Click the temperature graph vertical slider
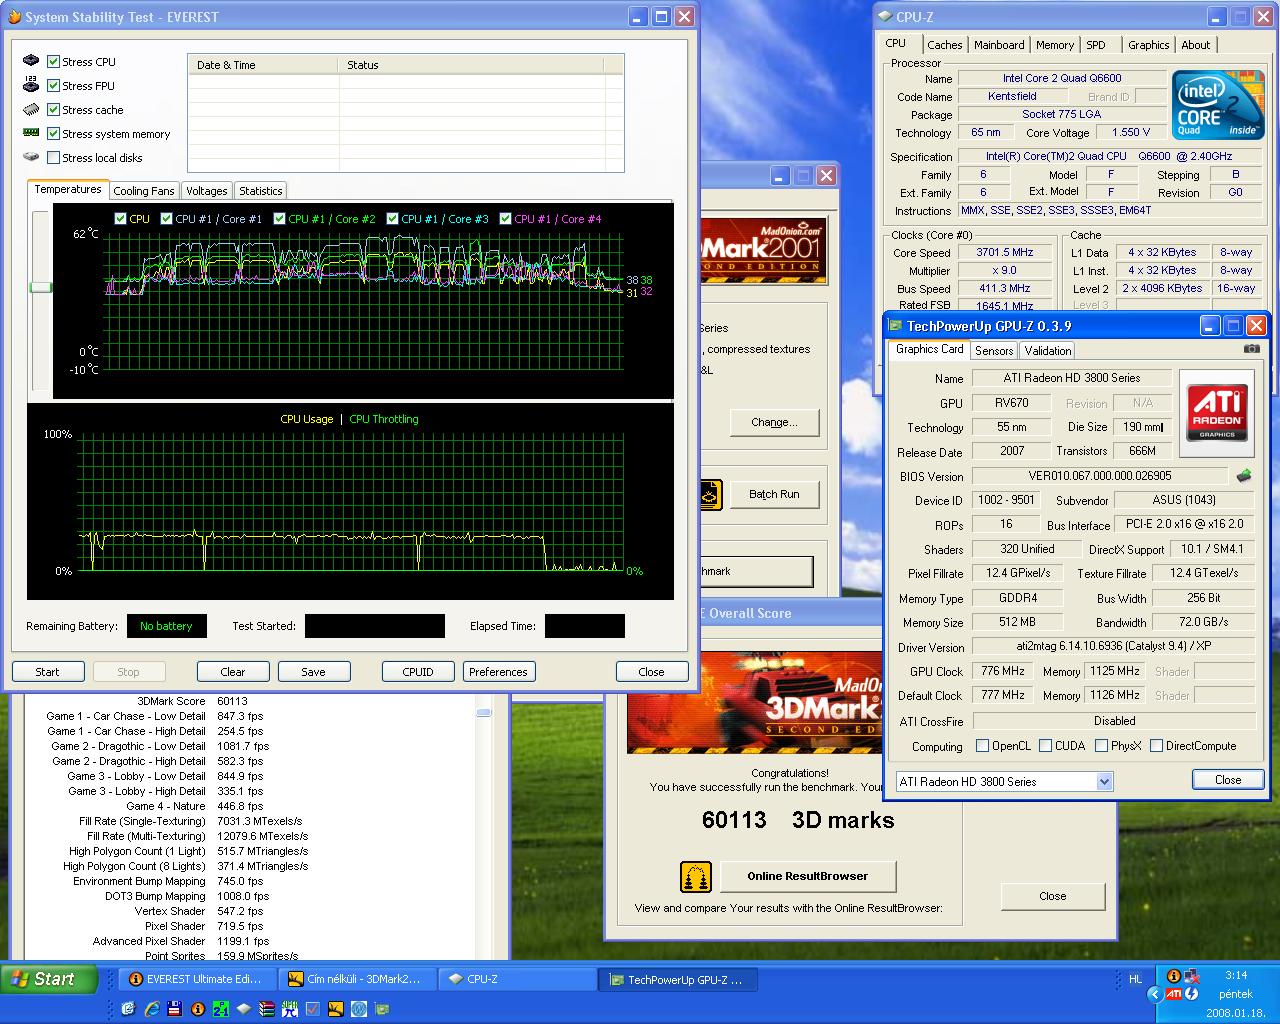The image size is (1280, 1024). pyautogui.click(x=40, y=288)
